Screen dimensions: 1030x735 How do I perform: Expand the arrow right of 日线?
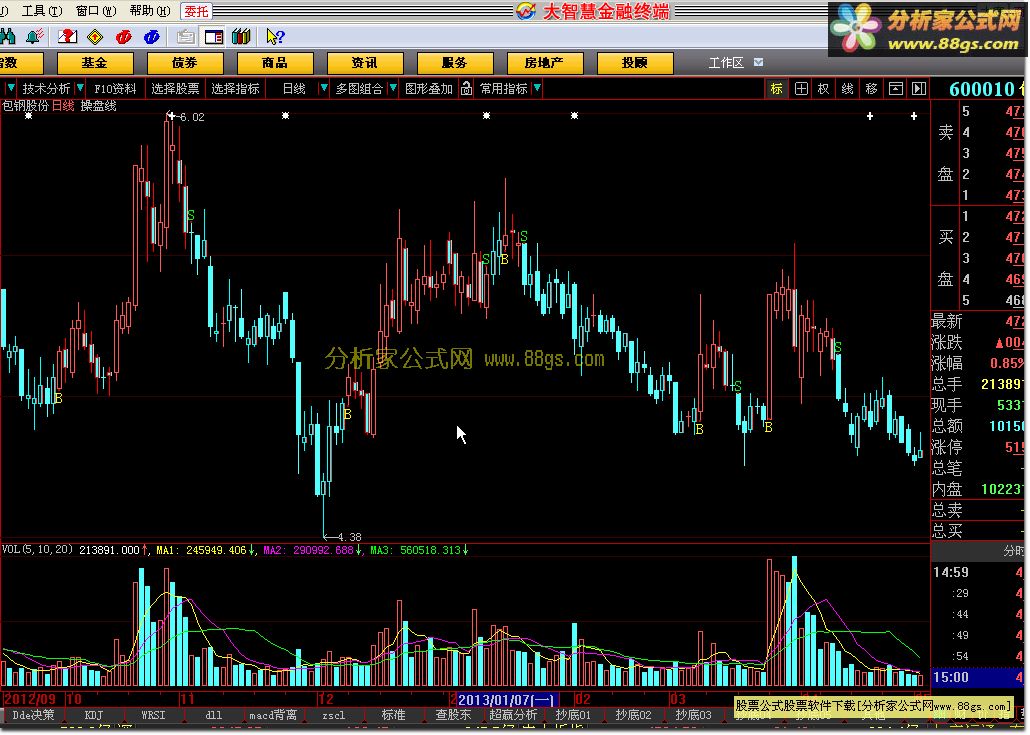[323, 87]
